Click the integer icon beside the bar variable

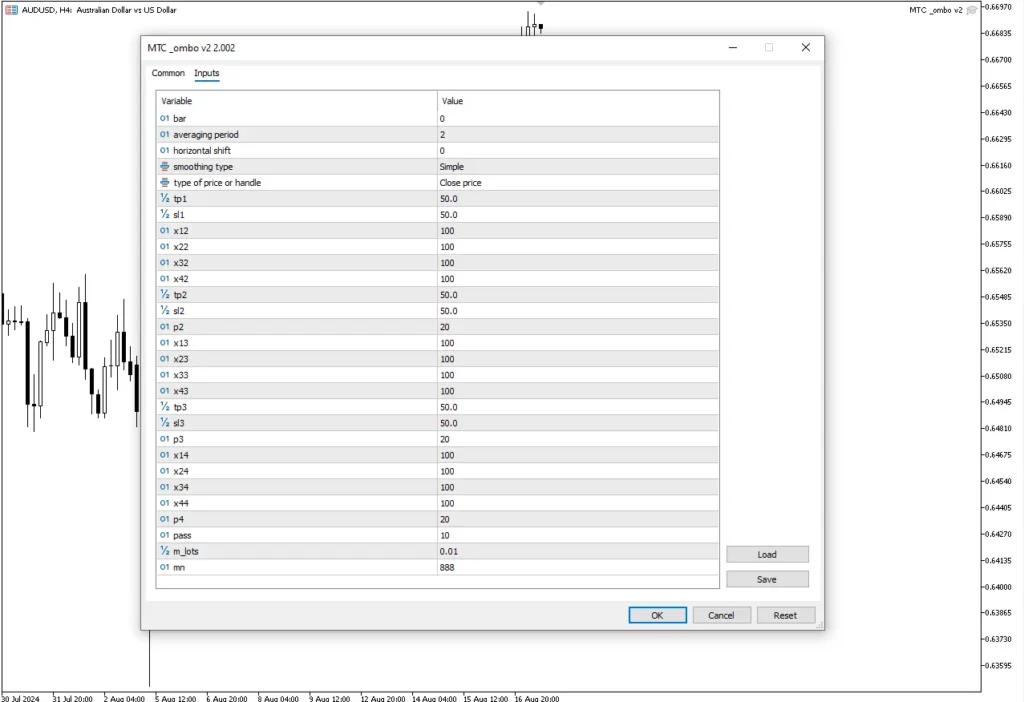click(165, 118)
